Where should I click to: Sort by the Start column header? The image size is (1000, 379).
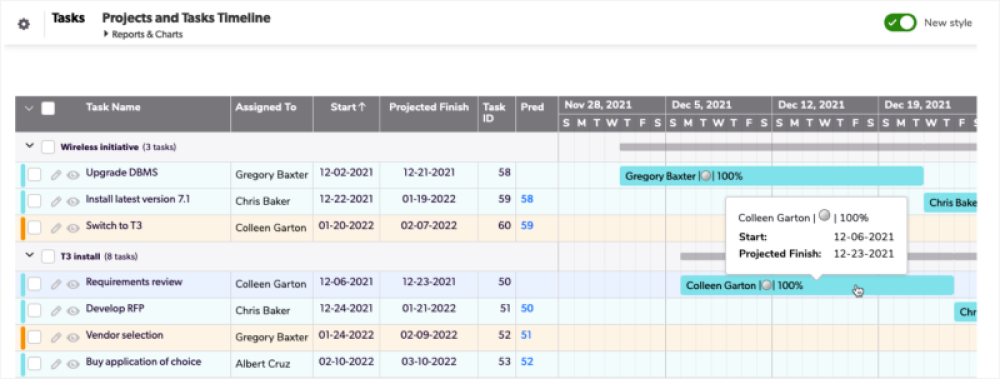click(348, 107)
